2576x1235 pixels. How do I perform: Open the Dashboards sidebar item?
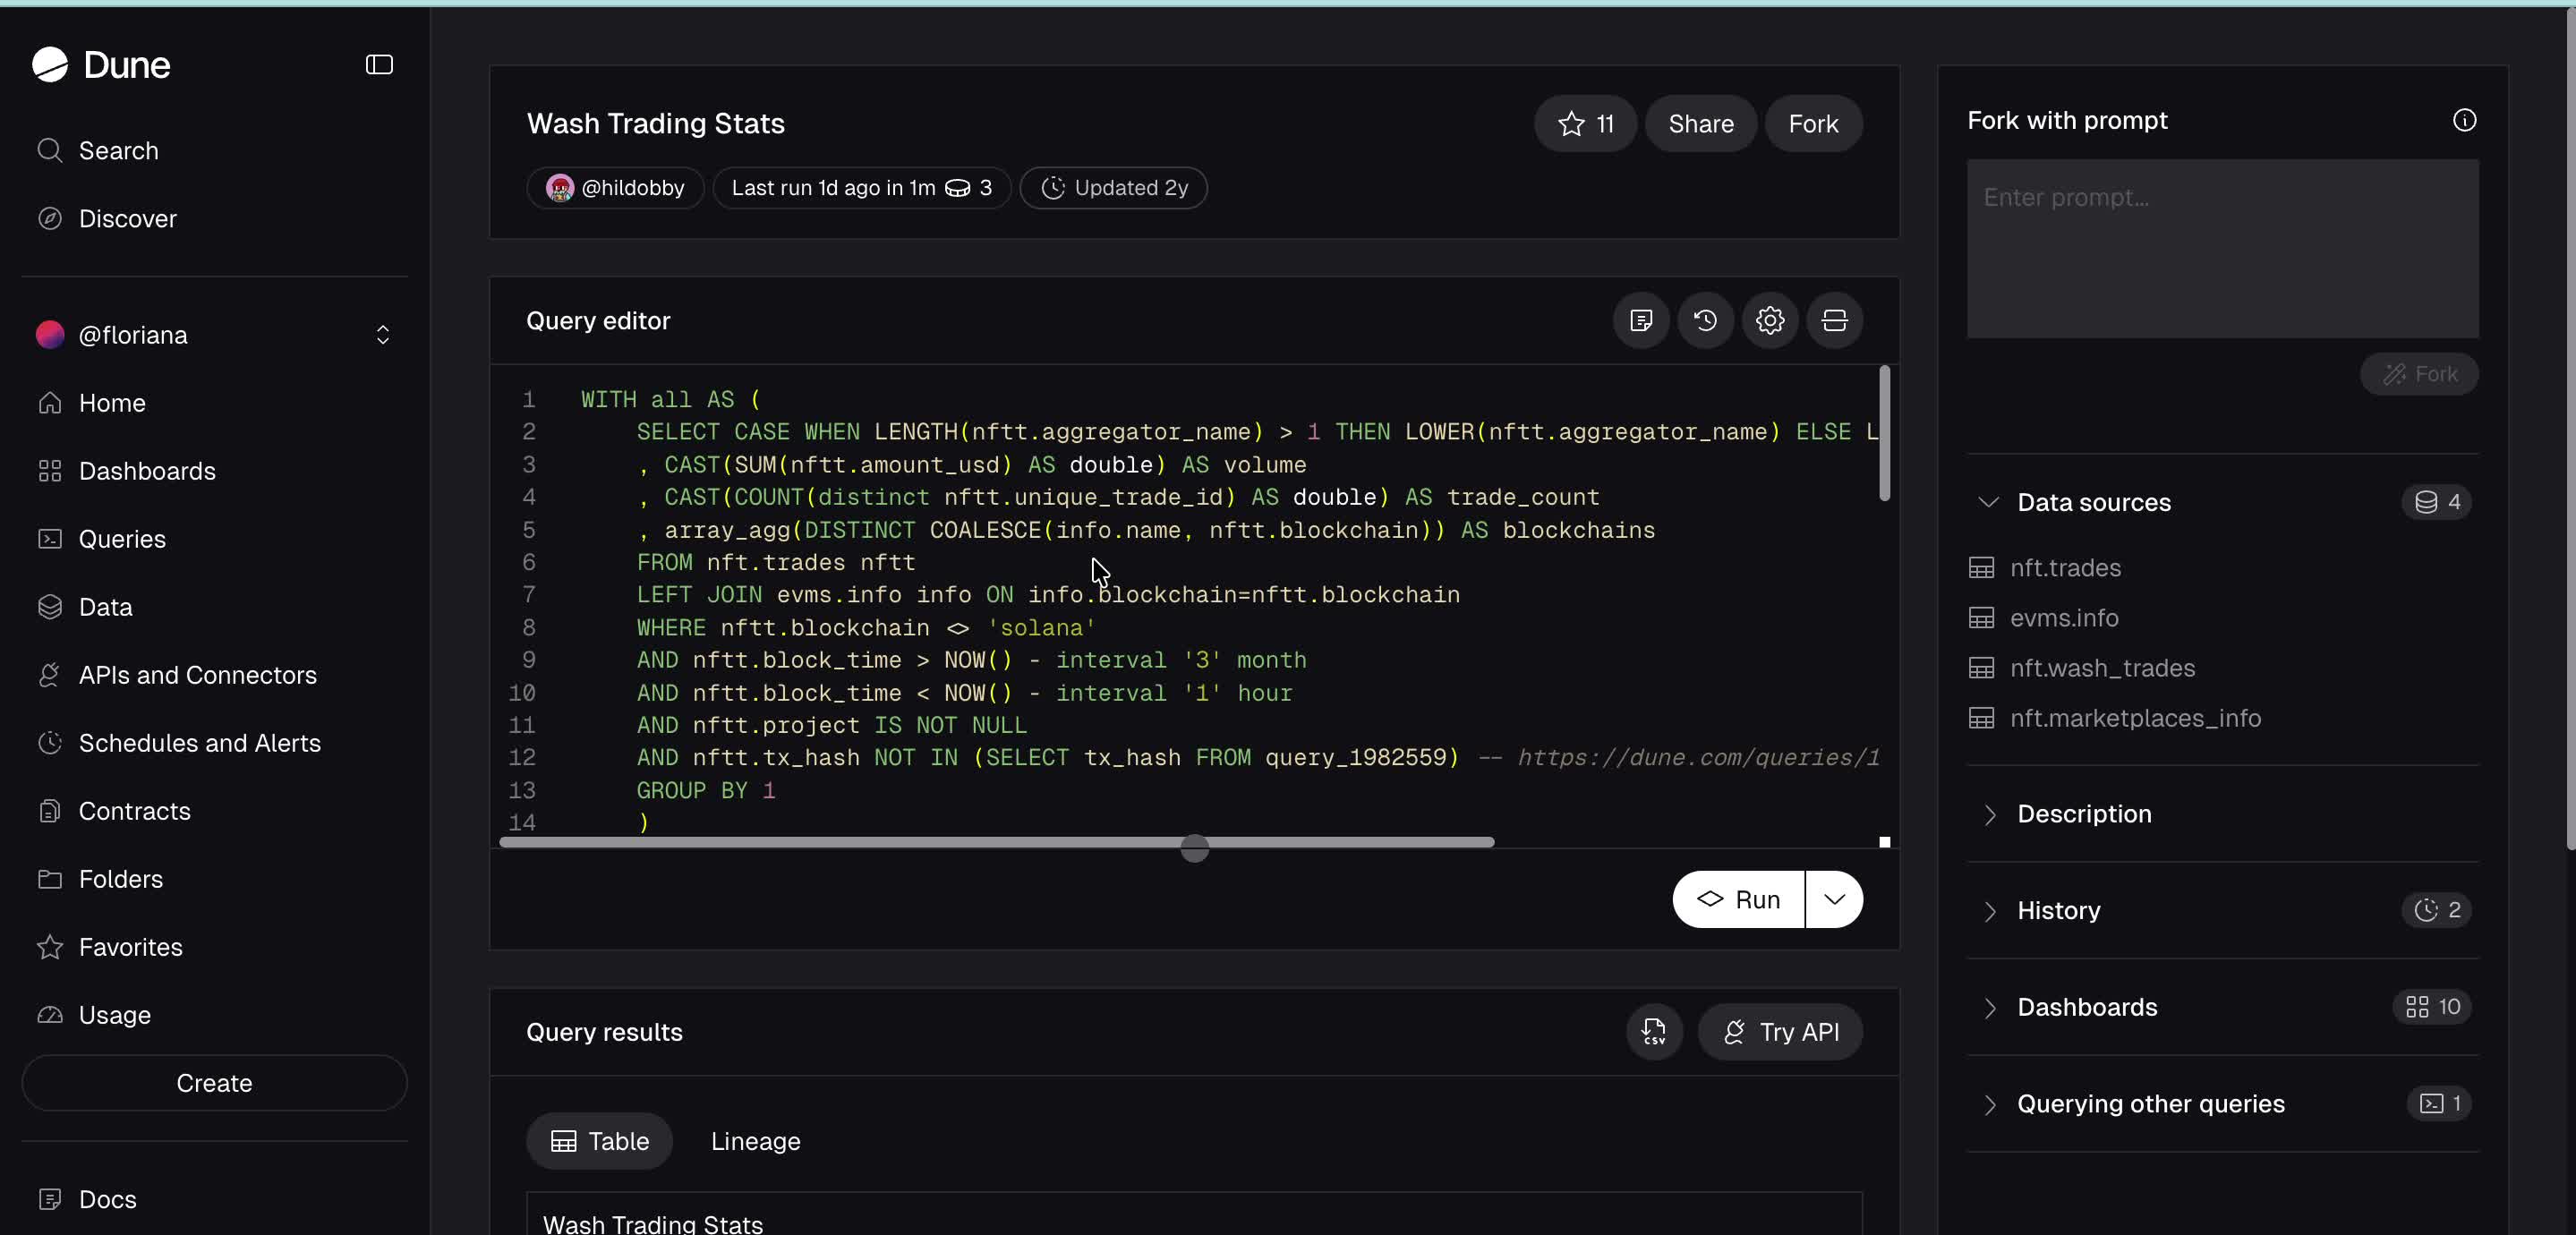click(215, 471)
